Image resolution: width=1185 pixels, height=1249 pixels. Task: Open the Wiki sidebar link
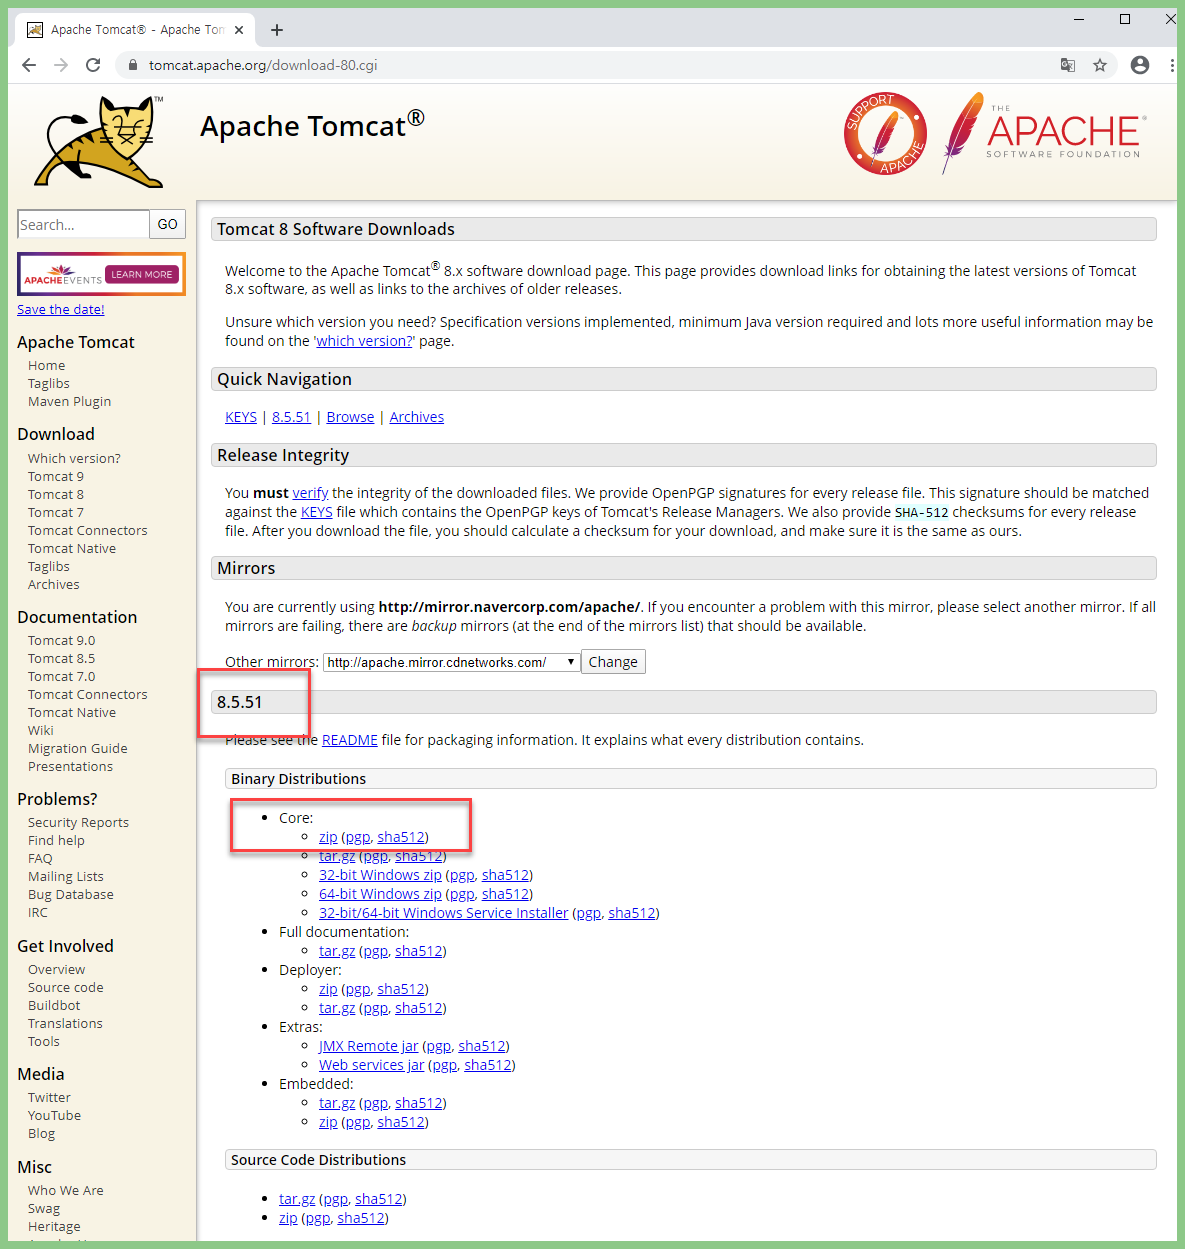point(41,731)
